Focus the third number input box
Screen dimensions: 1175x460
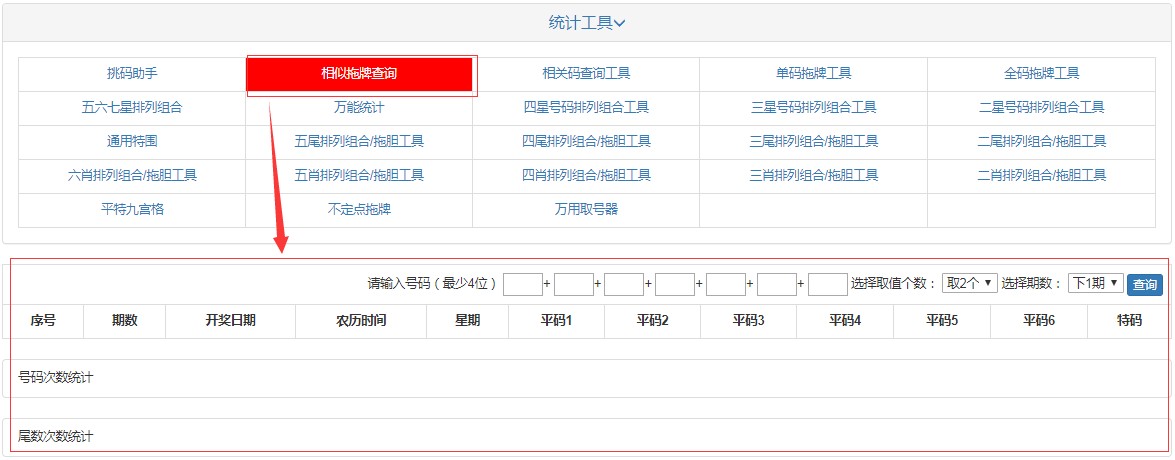(624, 284)
